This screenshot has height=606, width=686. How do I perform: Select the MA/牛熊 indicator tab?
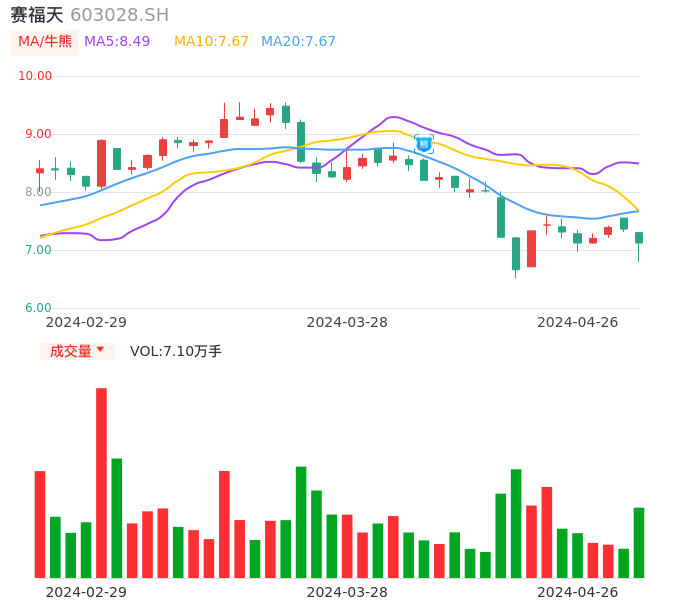coord(45,42)
